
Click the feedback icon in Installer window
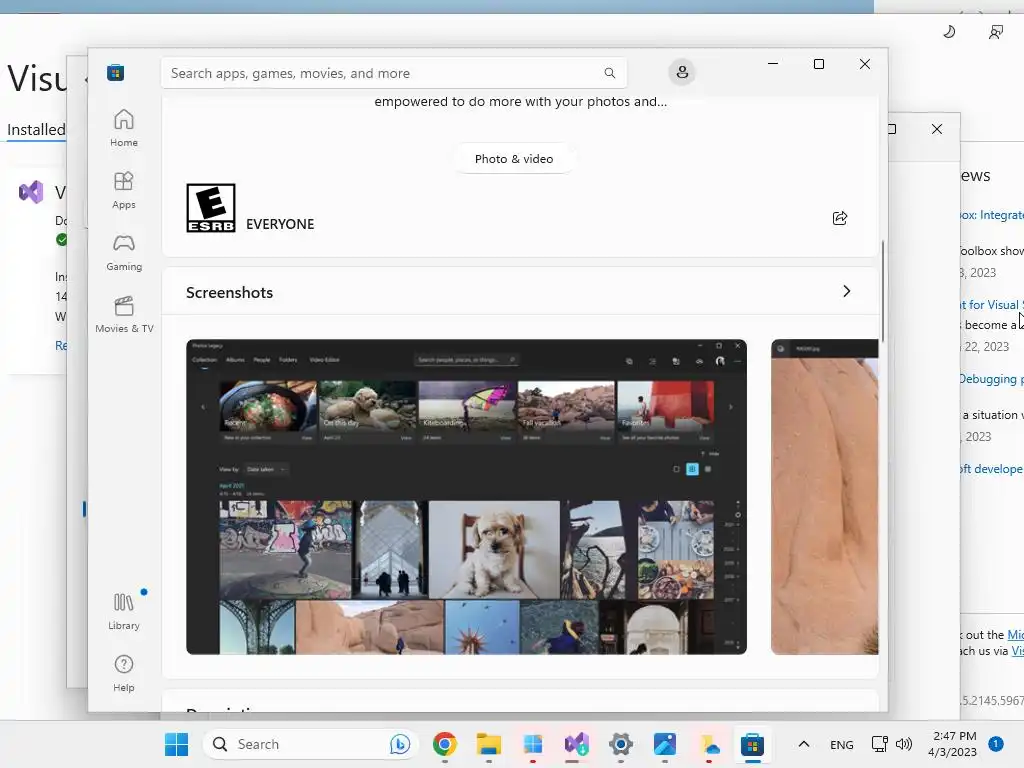pos(995,31)
